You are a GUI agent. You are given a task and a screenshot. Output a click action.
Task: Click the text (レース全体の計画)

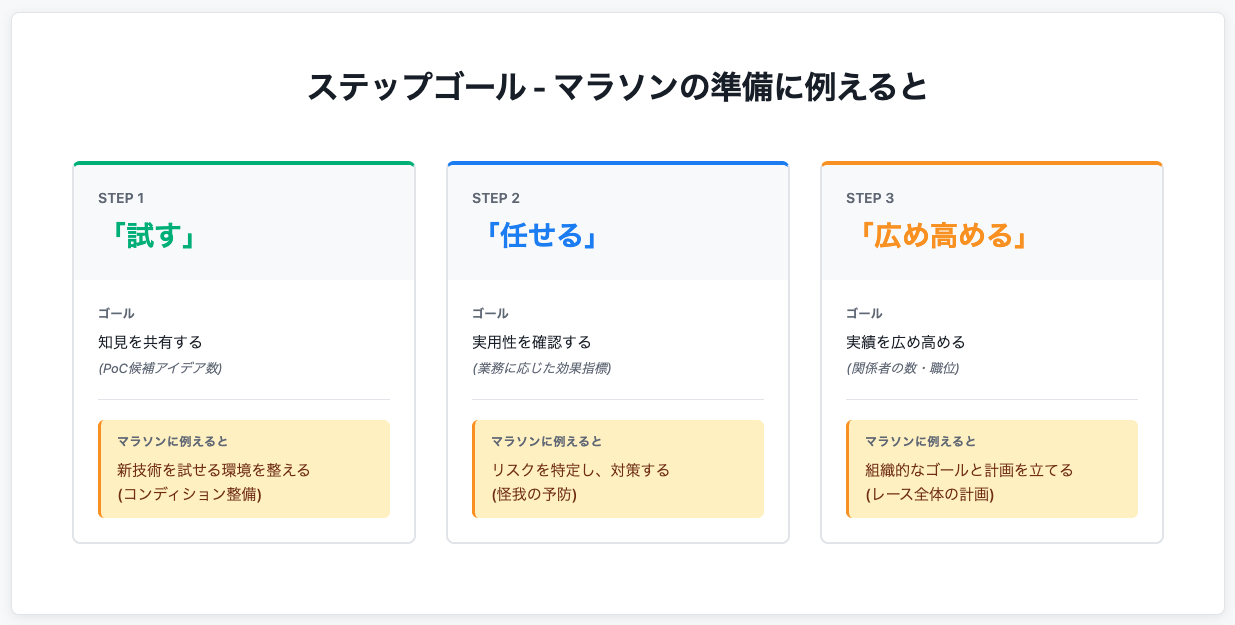pos(929,495)
